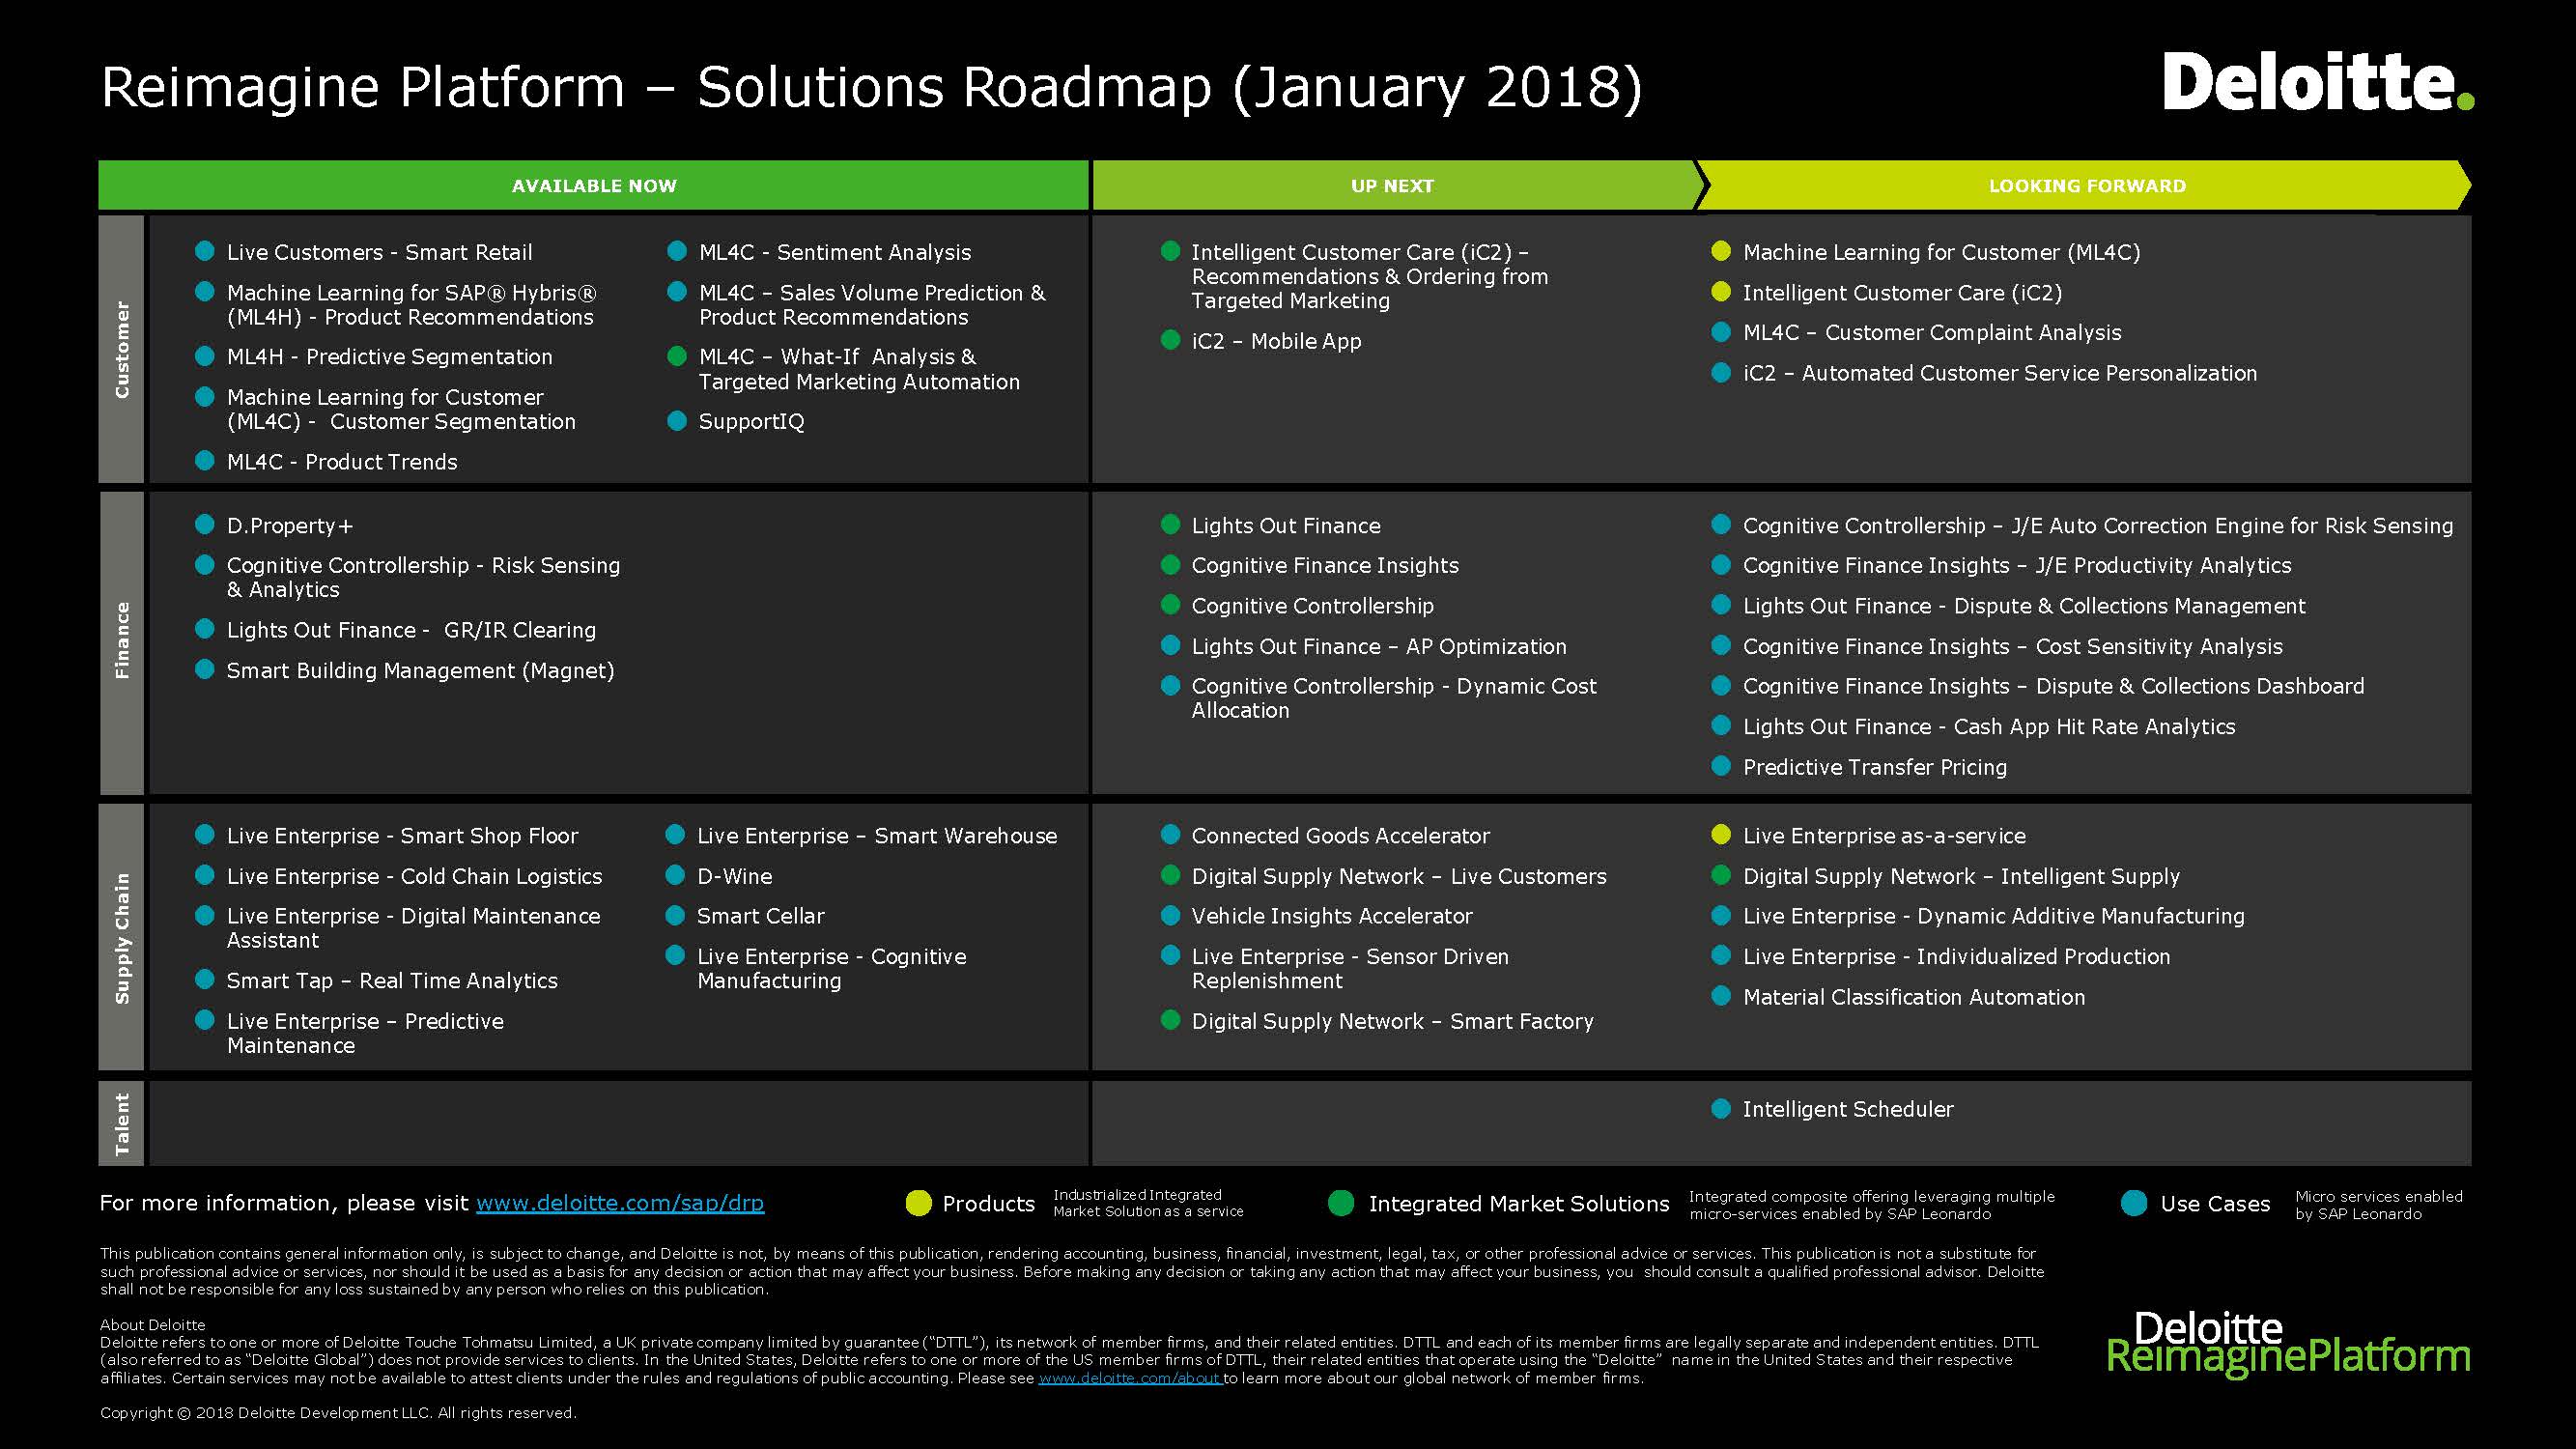
Task: Select Lights Out Finance - Cash App Hit Rate Analytics
Action: click(x=1989, y=727)
